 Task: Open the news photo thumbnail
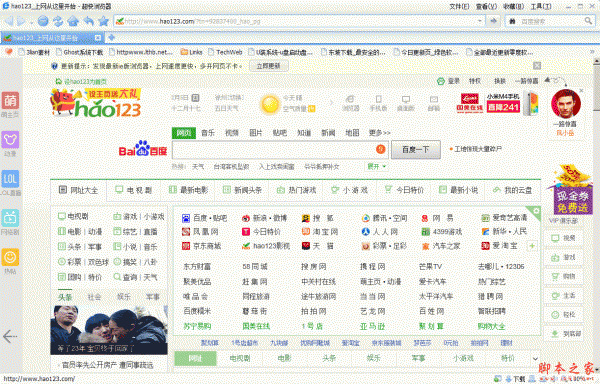[x=109, y=330]
